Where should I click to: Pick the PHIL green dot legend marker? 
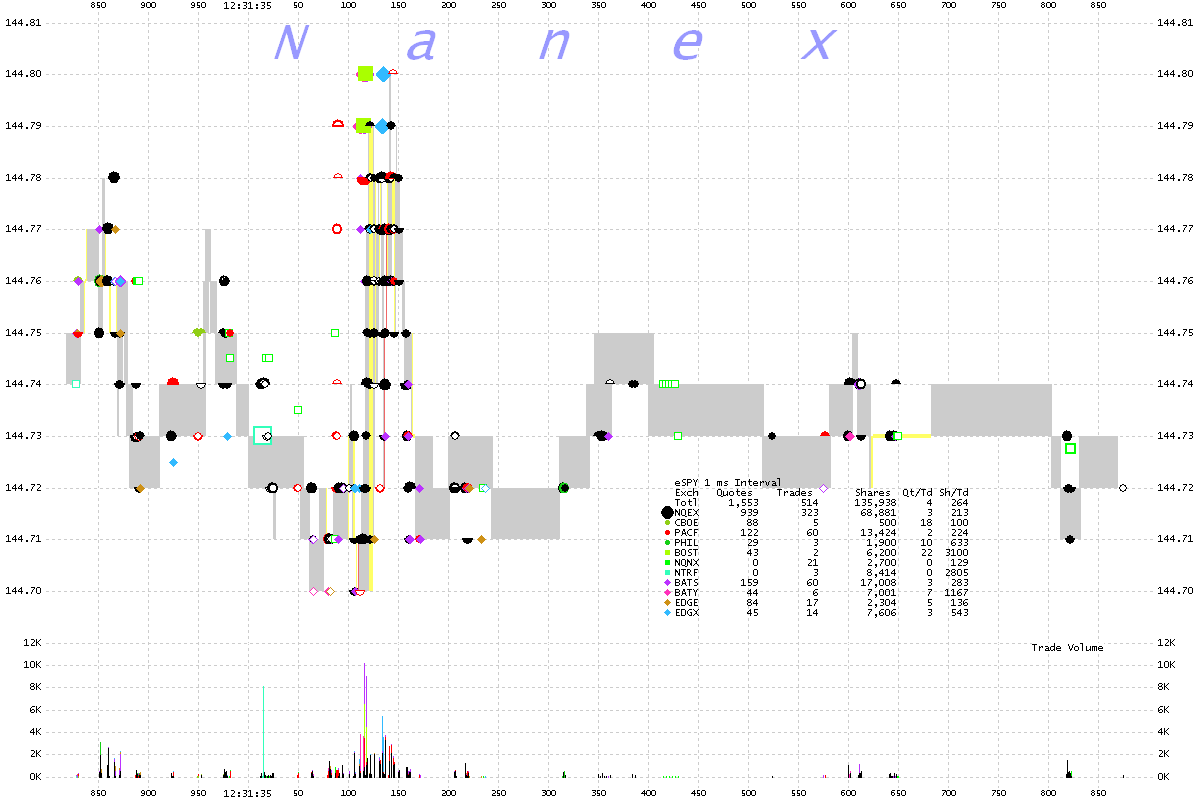pos(666,543)
